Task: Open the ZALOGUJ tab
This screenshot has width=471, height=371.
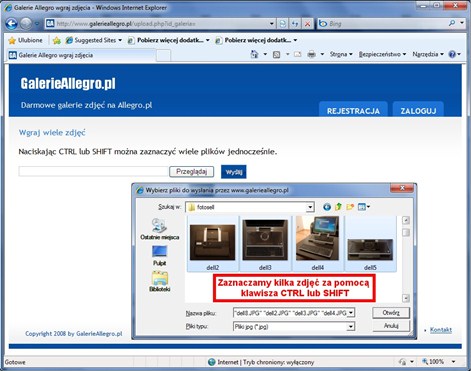Action: point(418,110)
